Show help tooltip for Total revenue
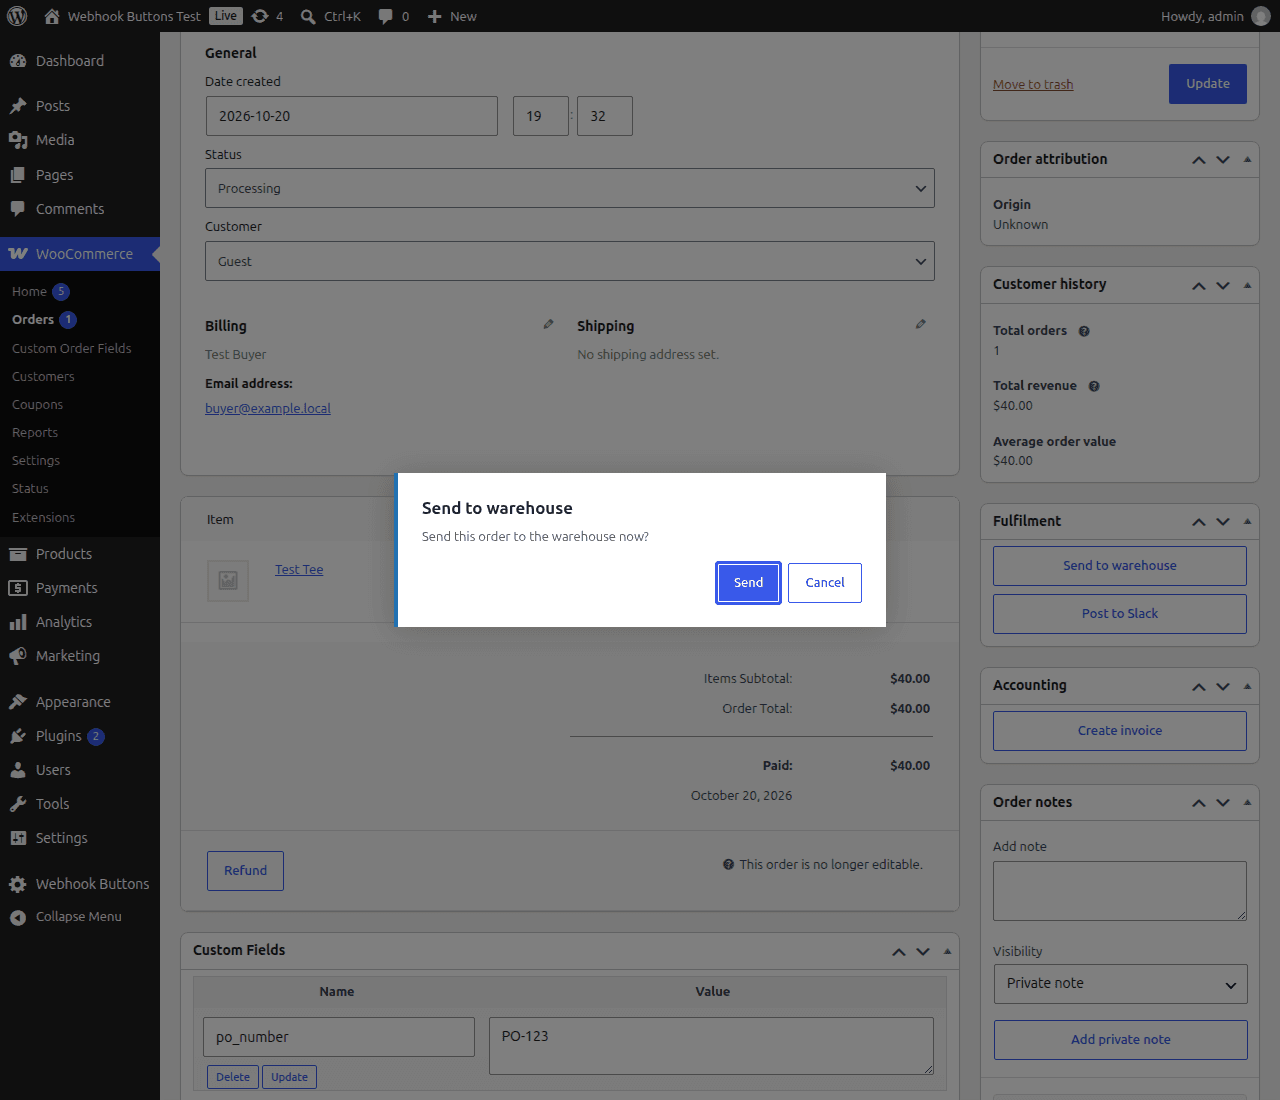Image resolution: width=1280 pixels, height=1100 pixels. [x=1094, y=386]
